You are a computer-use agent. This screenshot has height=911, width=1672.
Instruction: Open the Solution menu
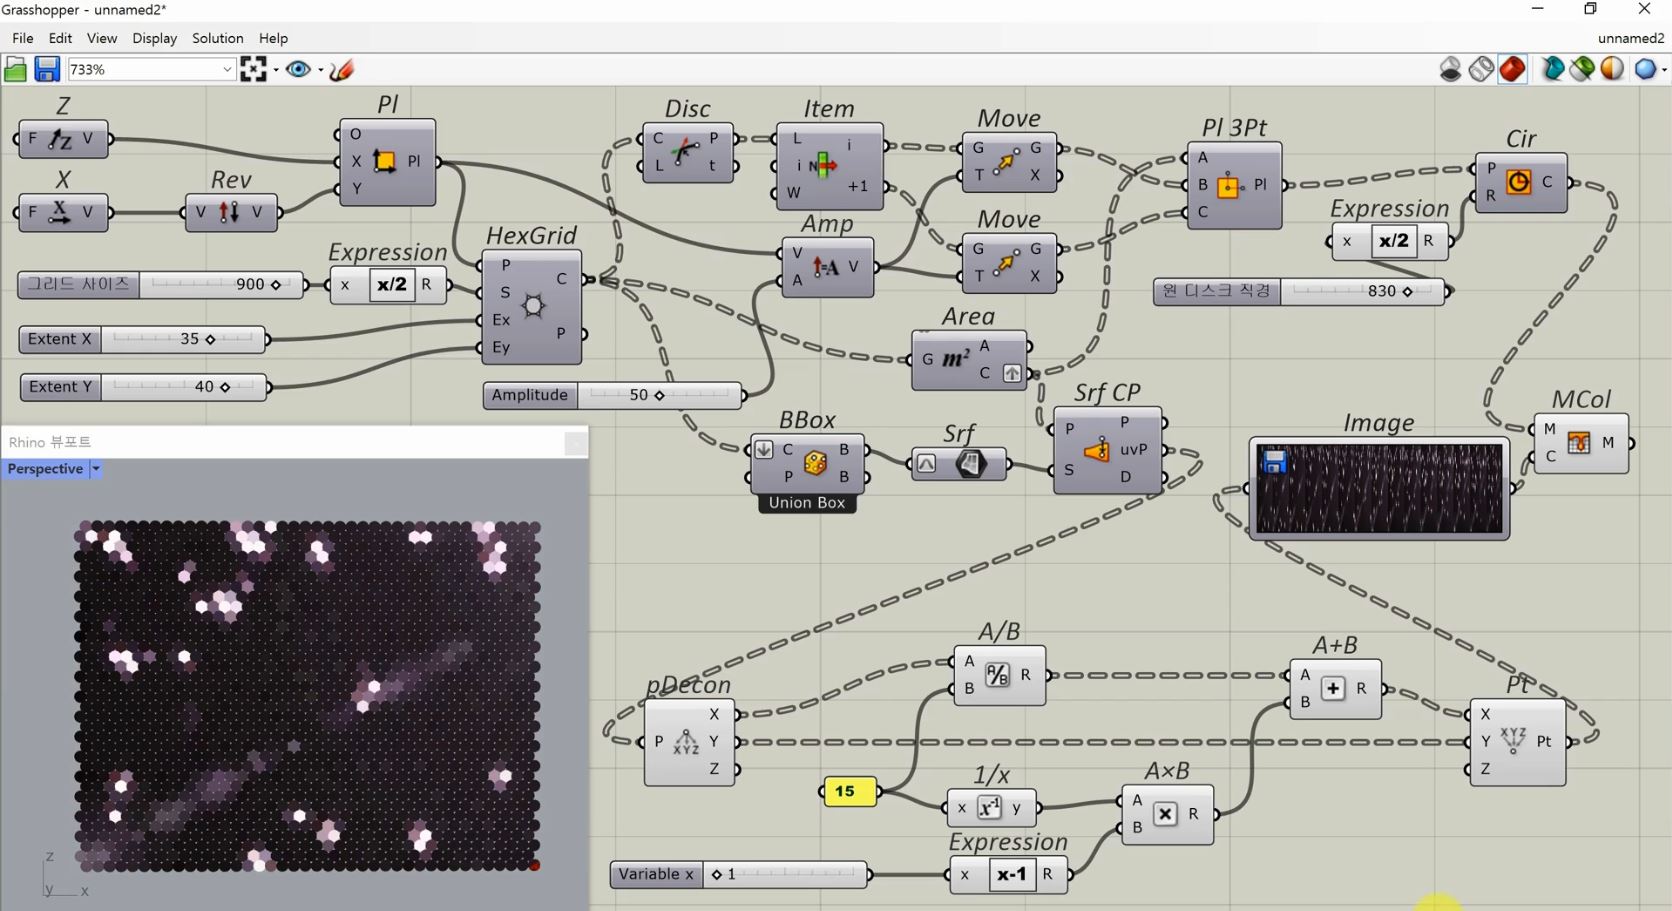[217, 38]
